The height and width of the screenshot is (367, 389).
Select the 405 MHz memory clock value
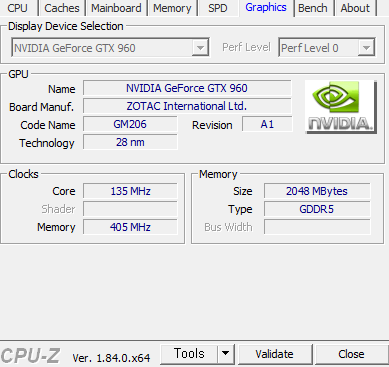pos(130,227)
